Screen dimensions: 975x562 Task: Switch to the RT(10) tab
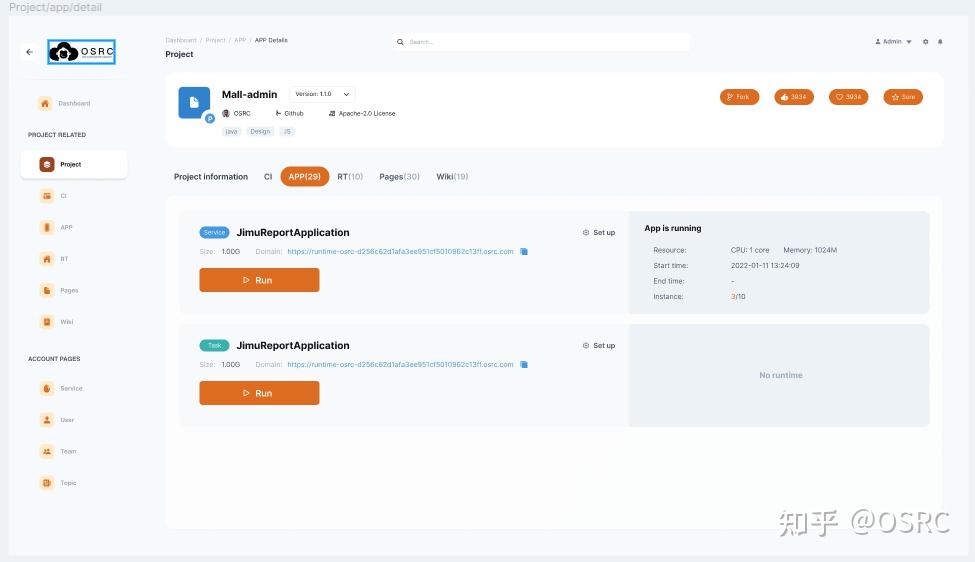pos(350,177)
